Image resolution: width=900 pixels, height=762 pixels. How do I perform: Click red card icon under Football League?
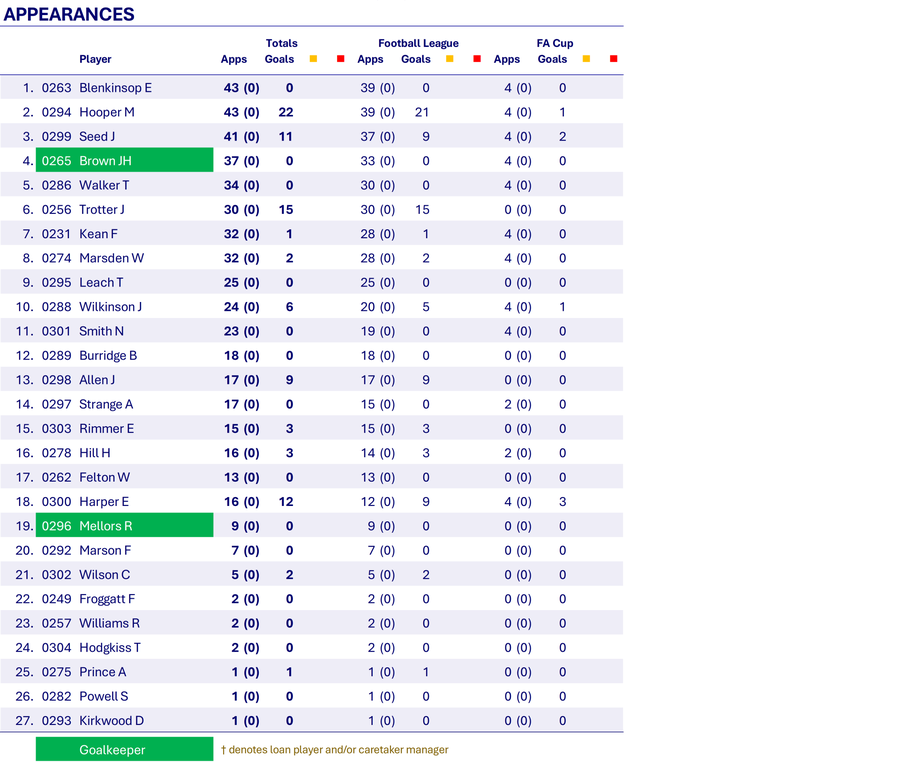(x=477, y=59)
